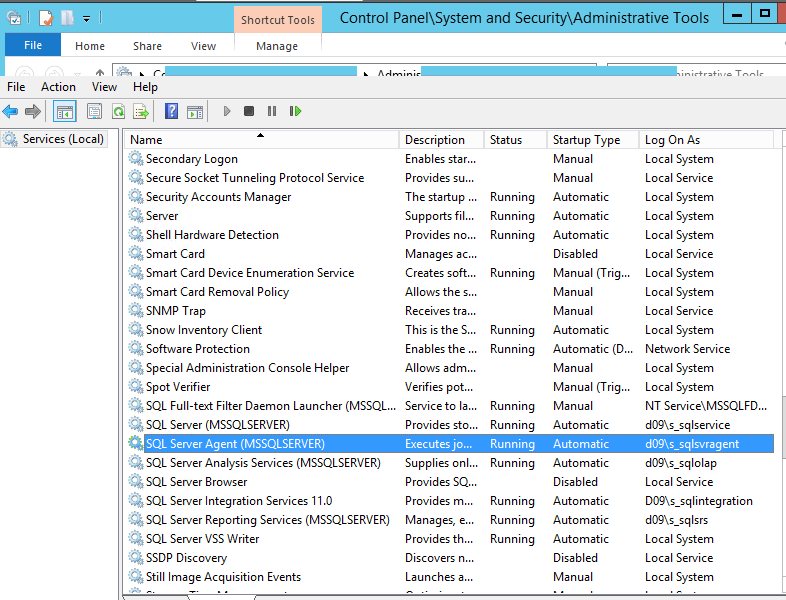Click the gear icon beside Secondary Logon
786x600 pixels.
click(x=135, y=158)
